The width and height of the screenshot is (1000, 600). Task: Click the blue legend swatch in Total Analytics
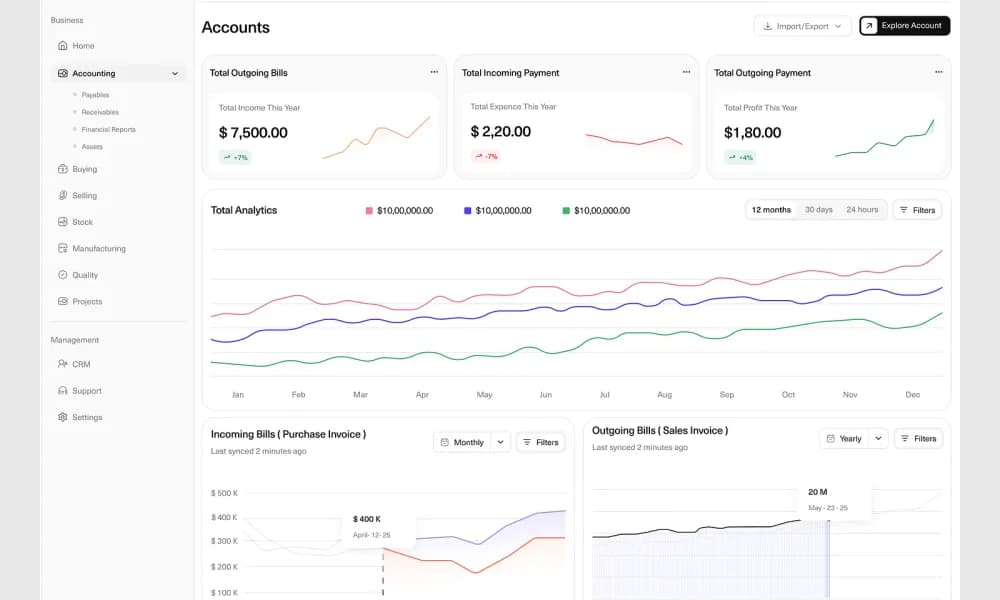click(467, 210)
